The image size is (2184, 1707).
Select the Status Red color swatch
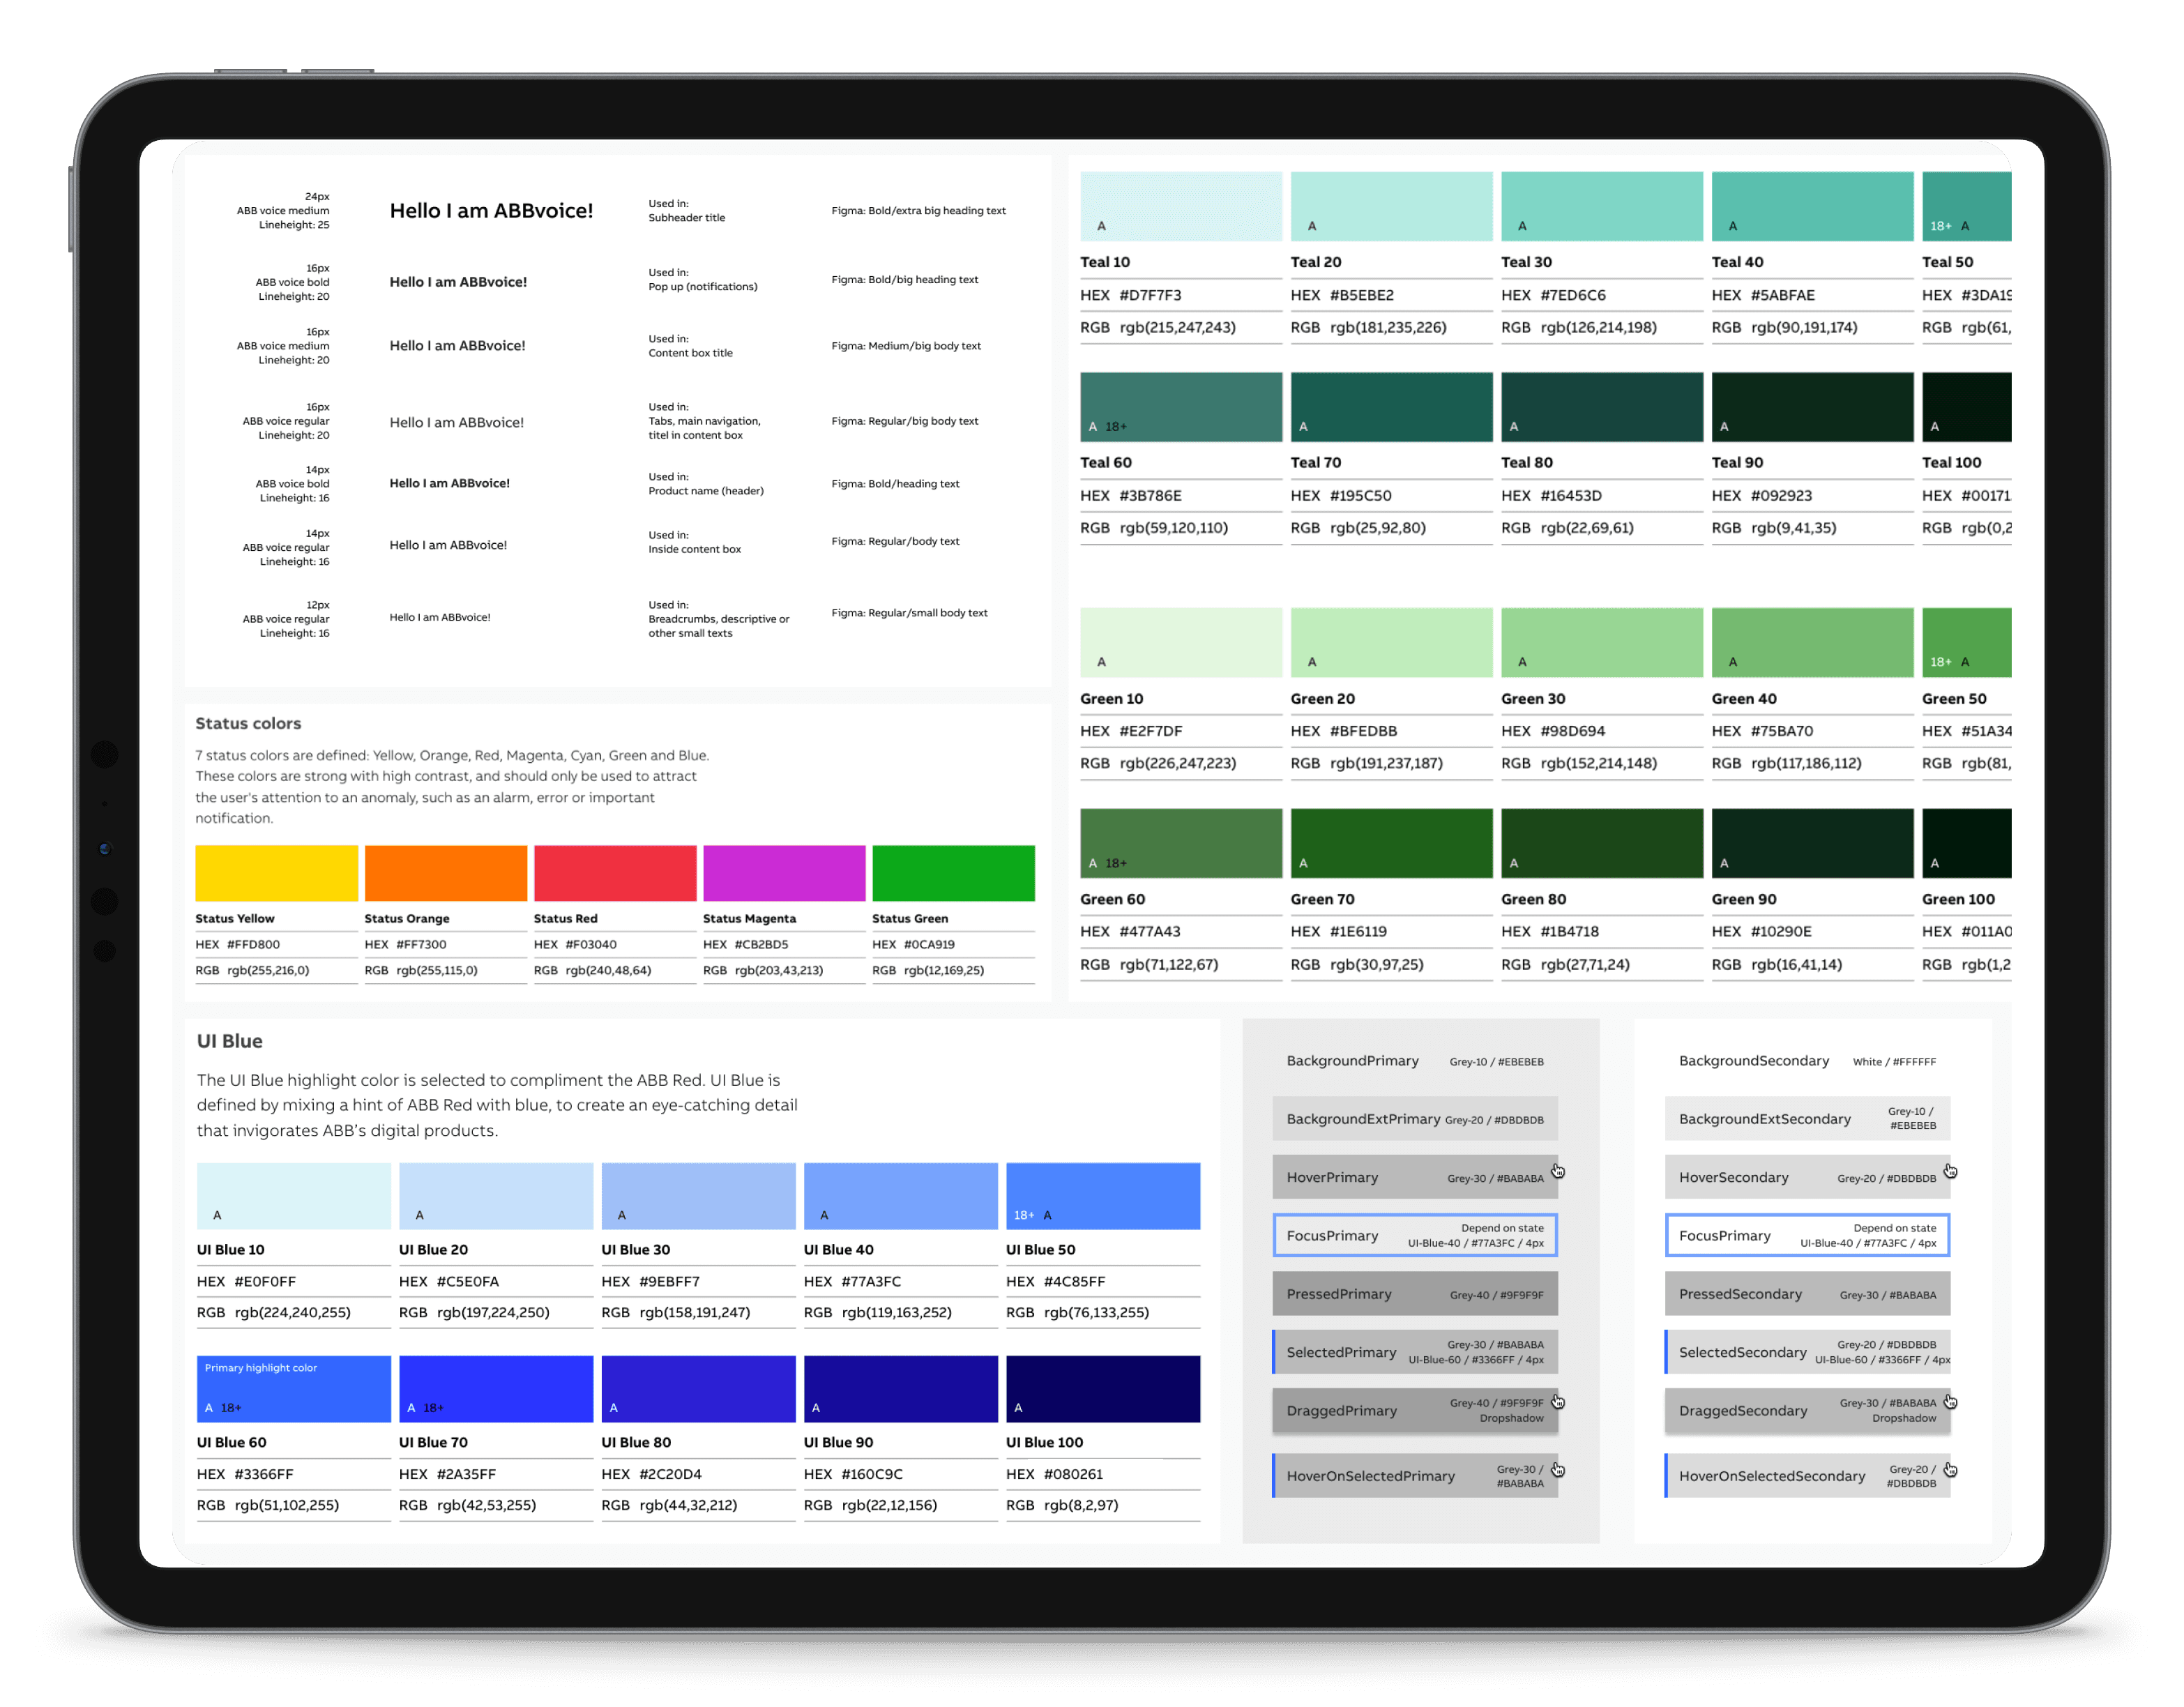(615, 873)
